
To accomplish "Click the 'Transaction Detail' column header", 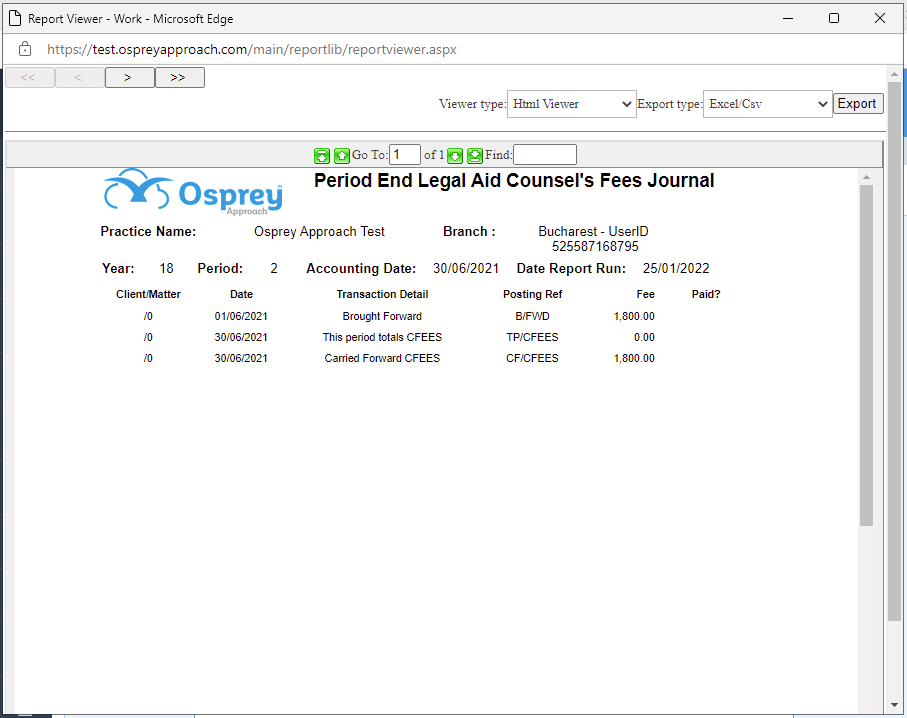I will 382,294.
